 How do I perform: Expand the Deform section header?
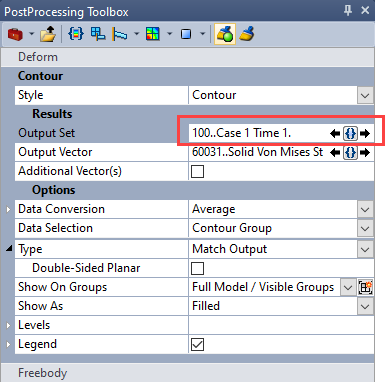click(x=188, y=57)
